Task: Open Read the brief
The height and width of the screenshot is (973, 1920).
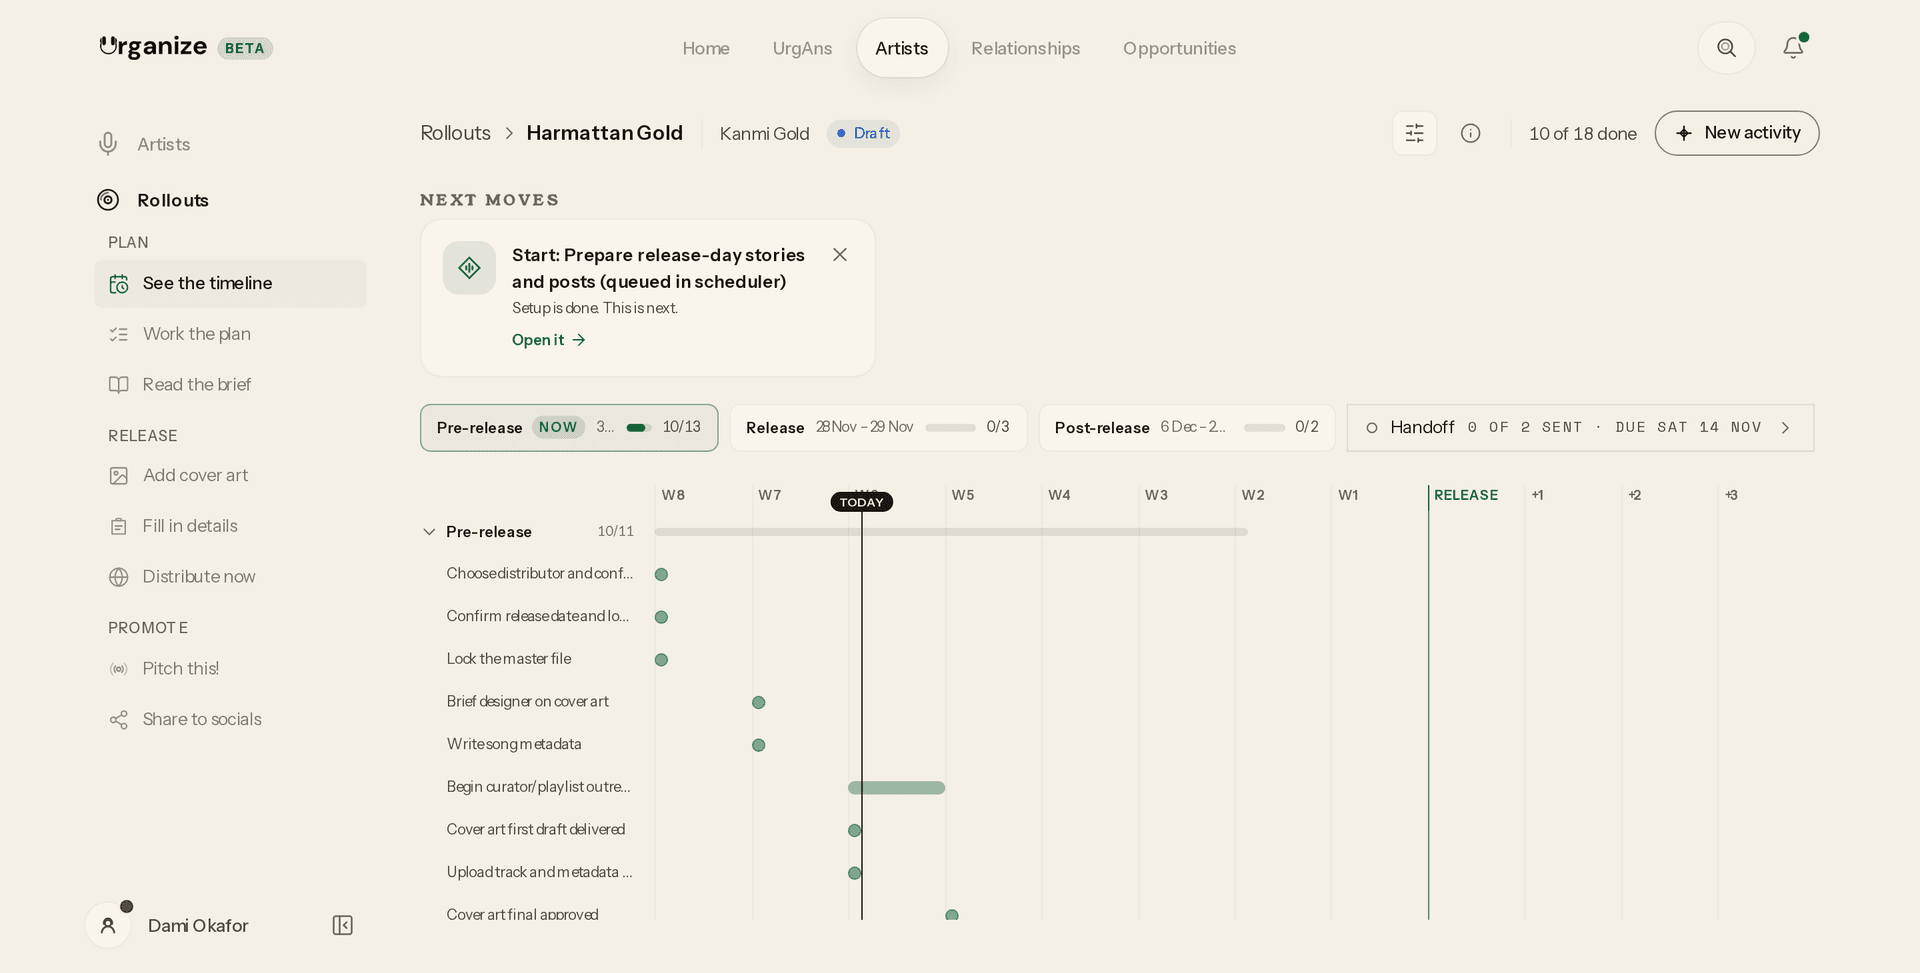Action: pos(231,384)
